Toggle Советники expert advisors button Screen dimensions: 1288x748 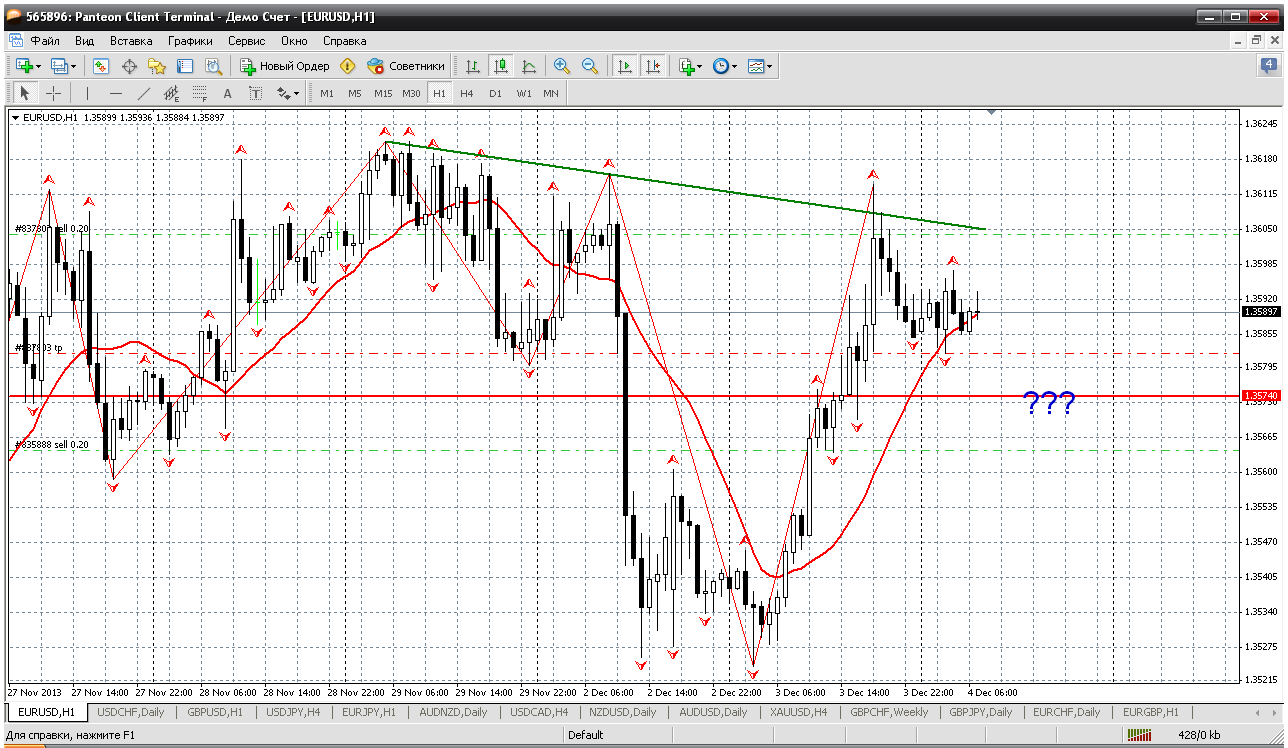point(407,66)
